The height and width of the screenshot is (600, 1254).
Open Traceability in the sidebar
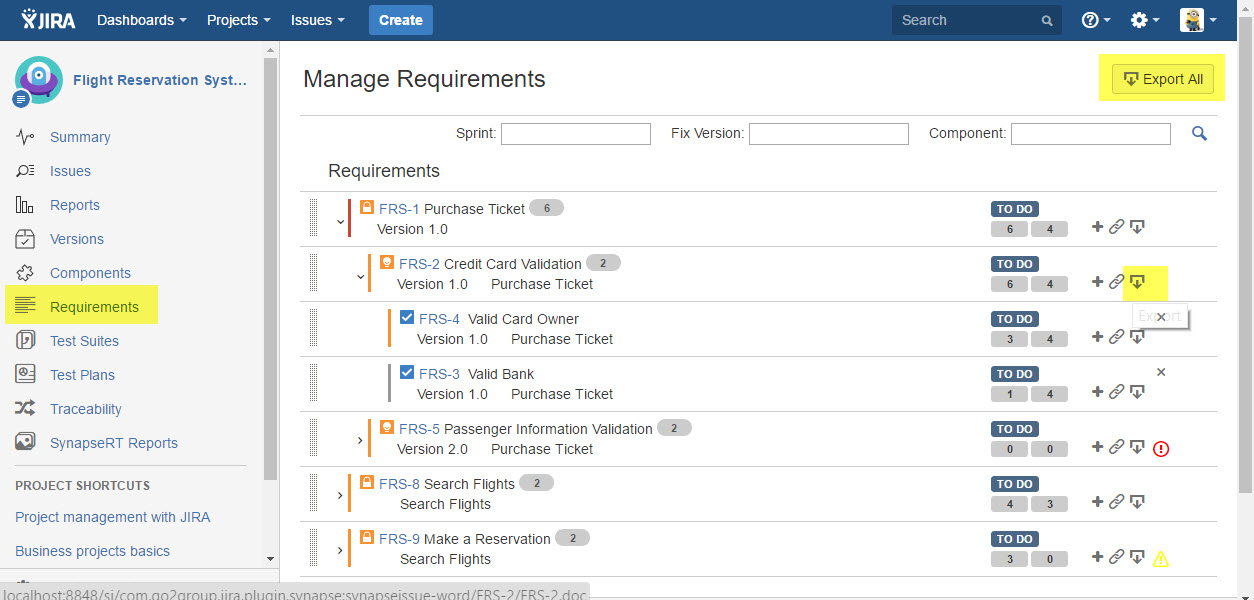point(85,409)
